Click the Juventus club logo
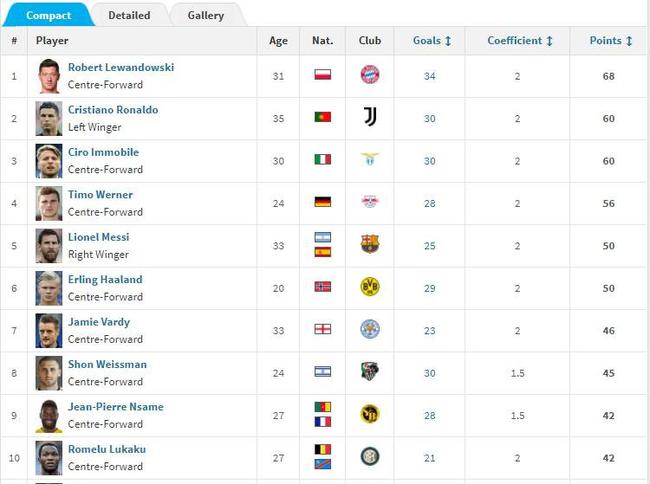 tap(370, 117)
